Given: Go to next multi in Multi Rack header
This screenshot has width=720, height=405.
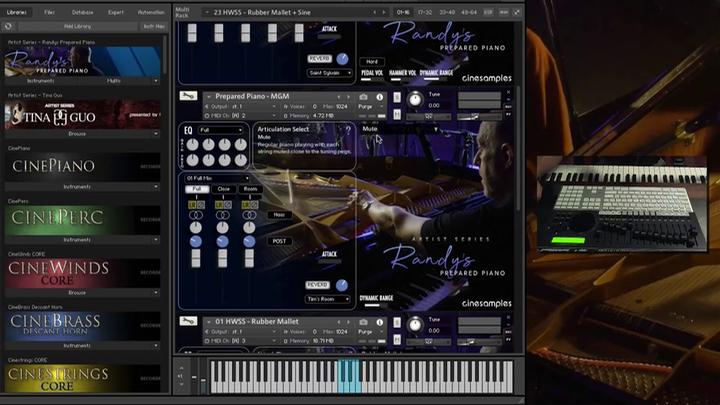Looking at the screenshot, I should [x=384, y=12].
